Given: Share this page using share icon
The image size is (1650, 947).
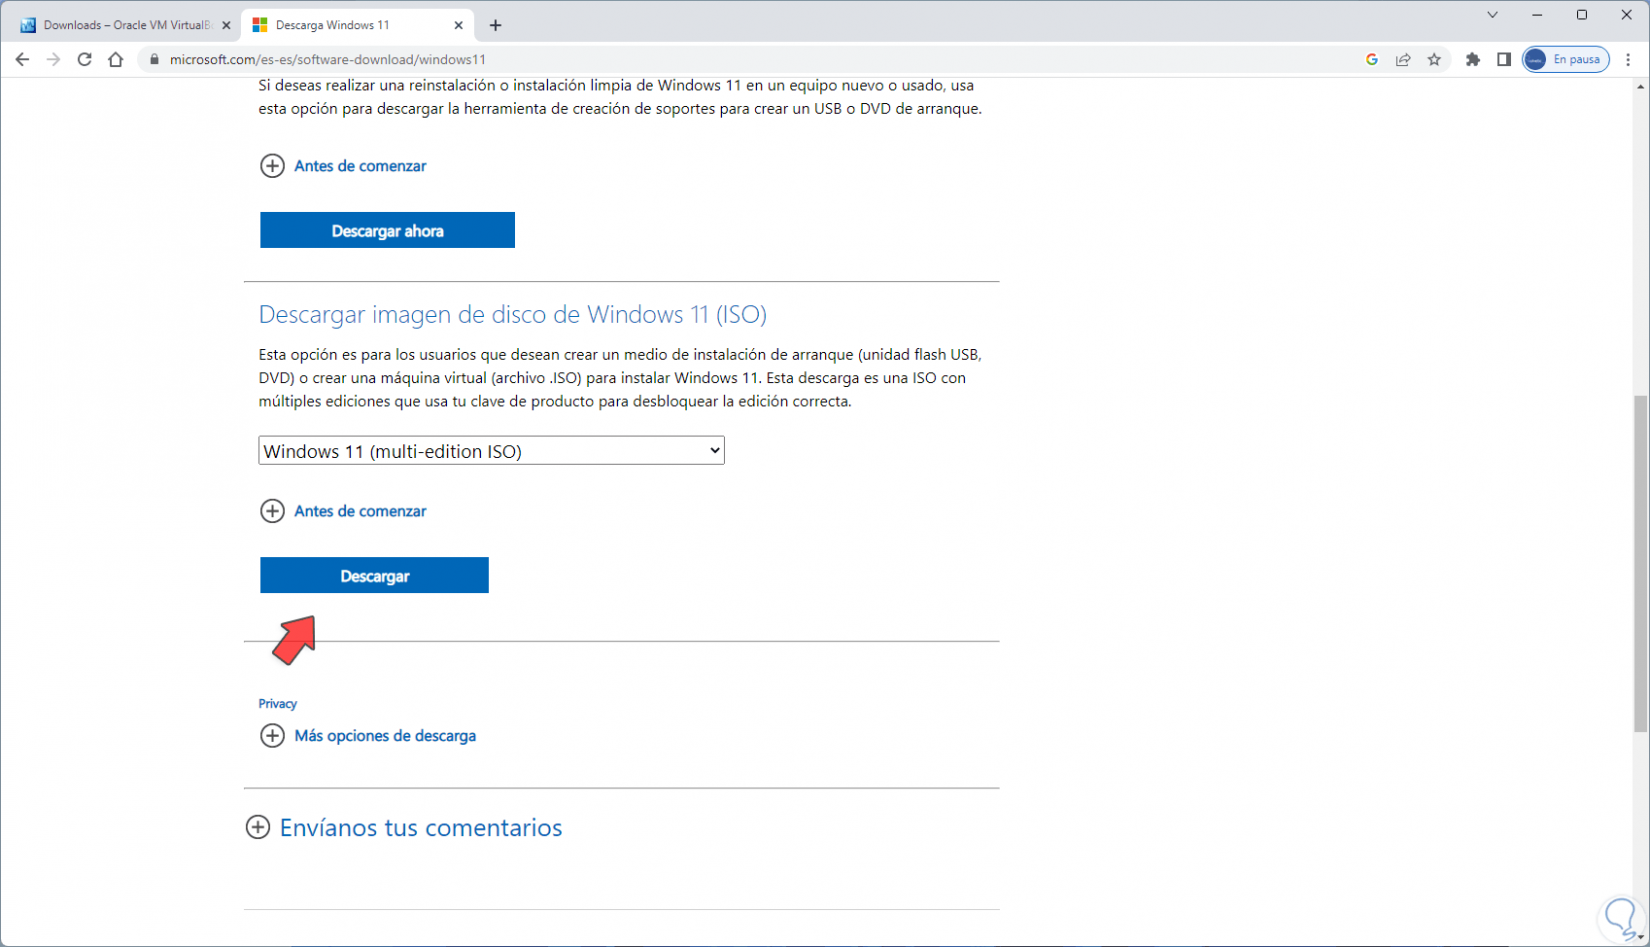Looking at the screenshot, I should (1403, 60).
